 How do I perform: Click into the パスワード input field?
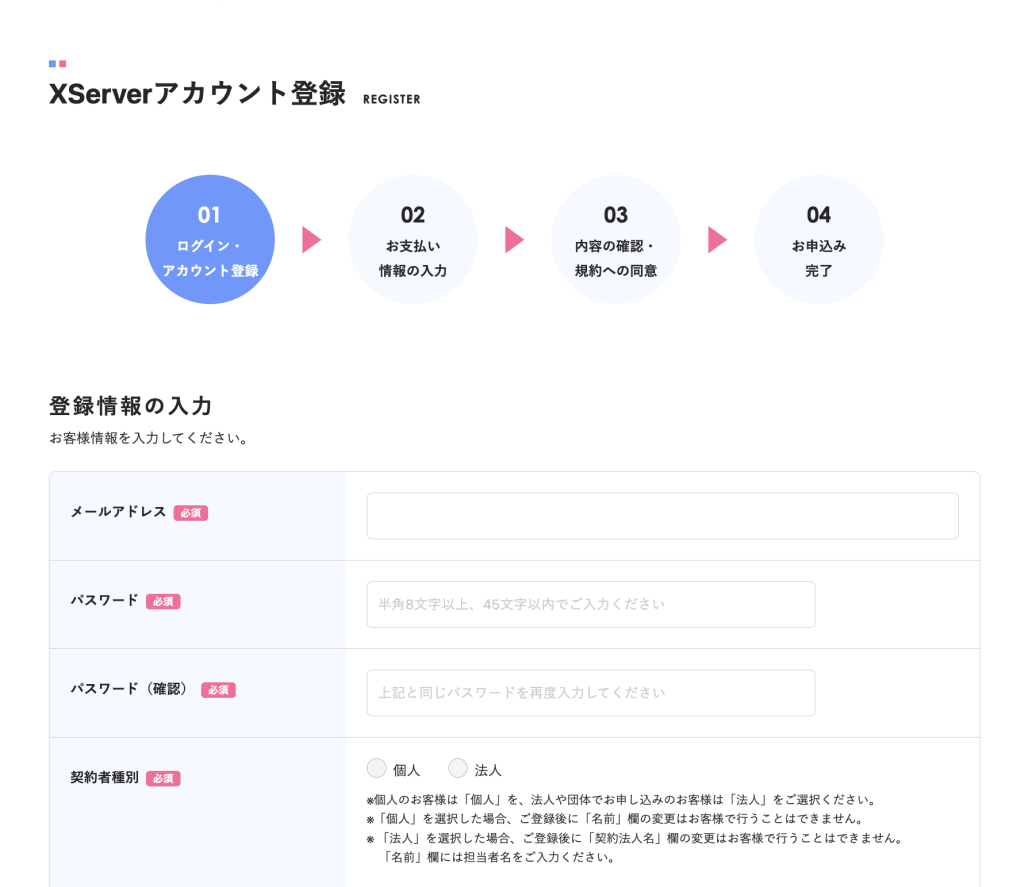coord(590,604)
